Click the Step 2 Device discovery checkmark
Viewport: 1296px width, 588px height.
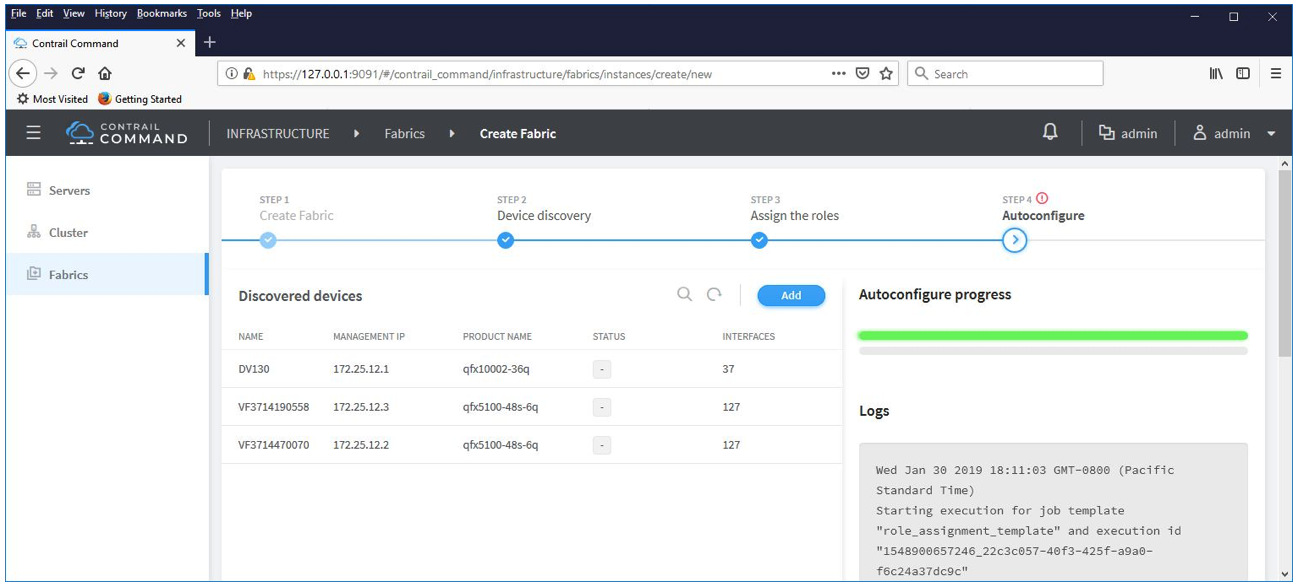point(506,240)
